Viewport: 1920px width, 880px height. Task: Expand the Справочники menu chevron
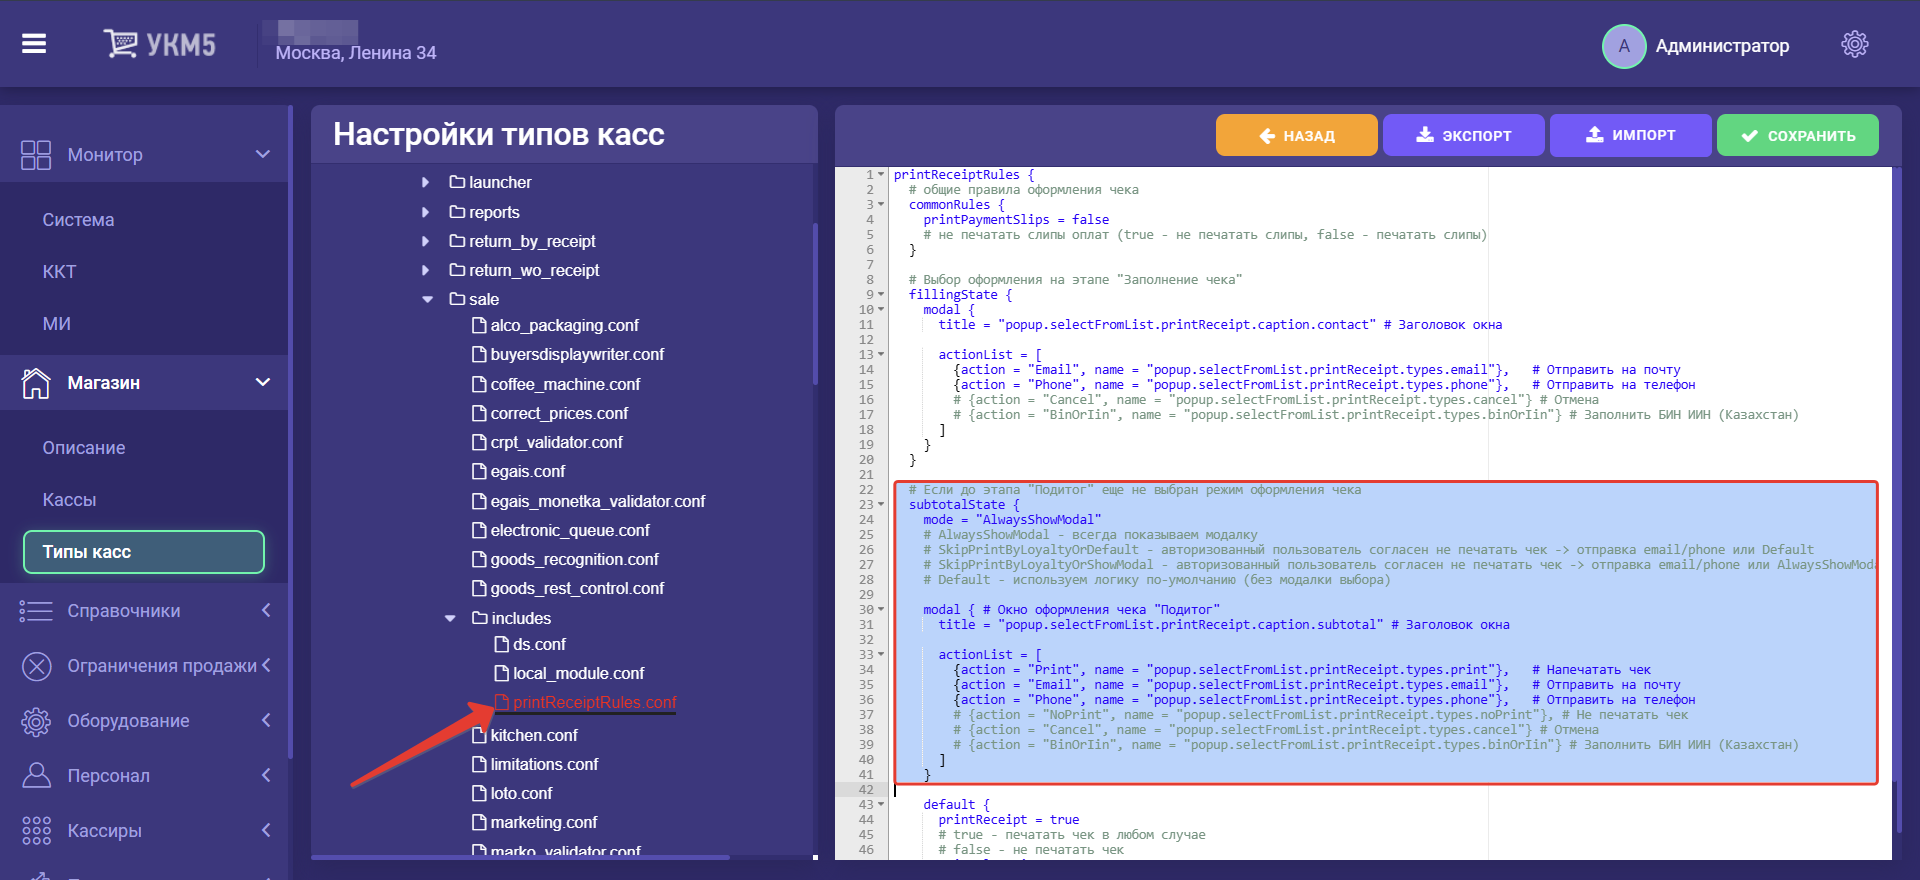[x=266, y=610]
